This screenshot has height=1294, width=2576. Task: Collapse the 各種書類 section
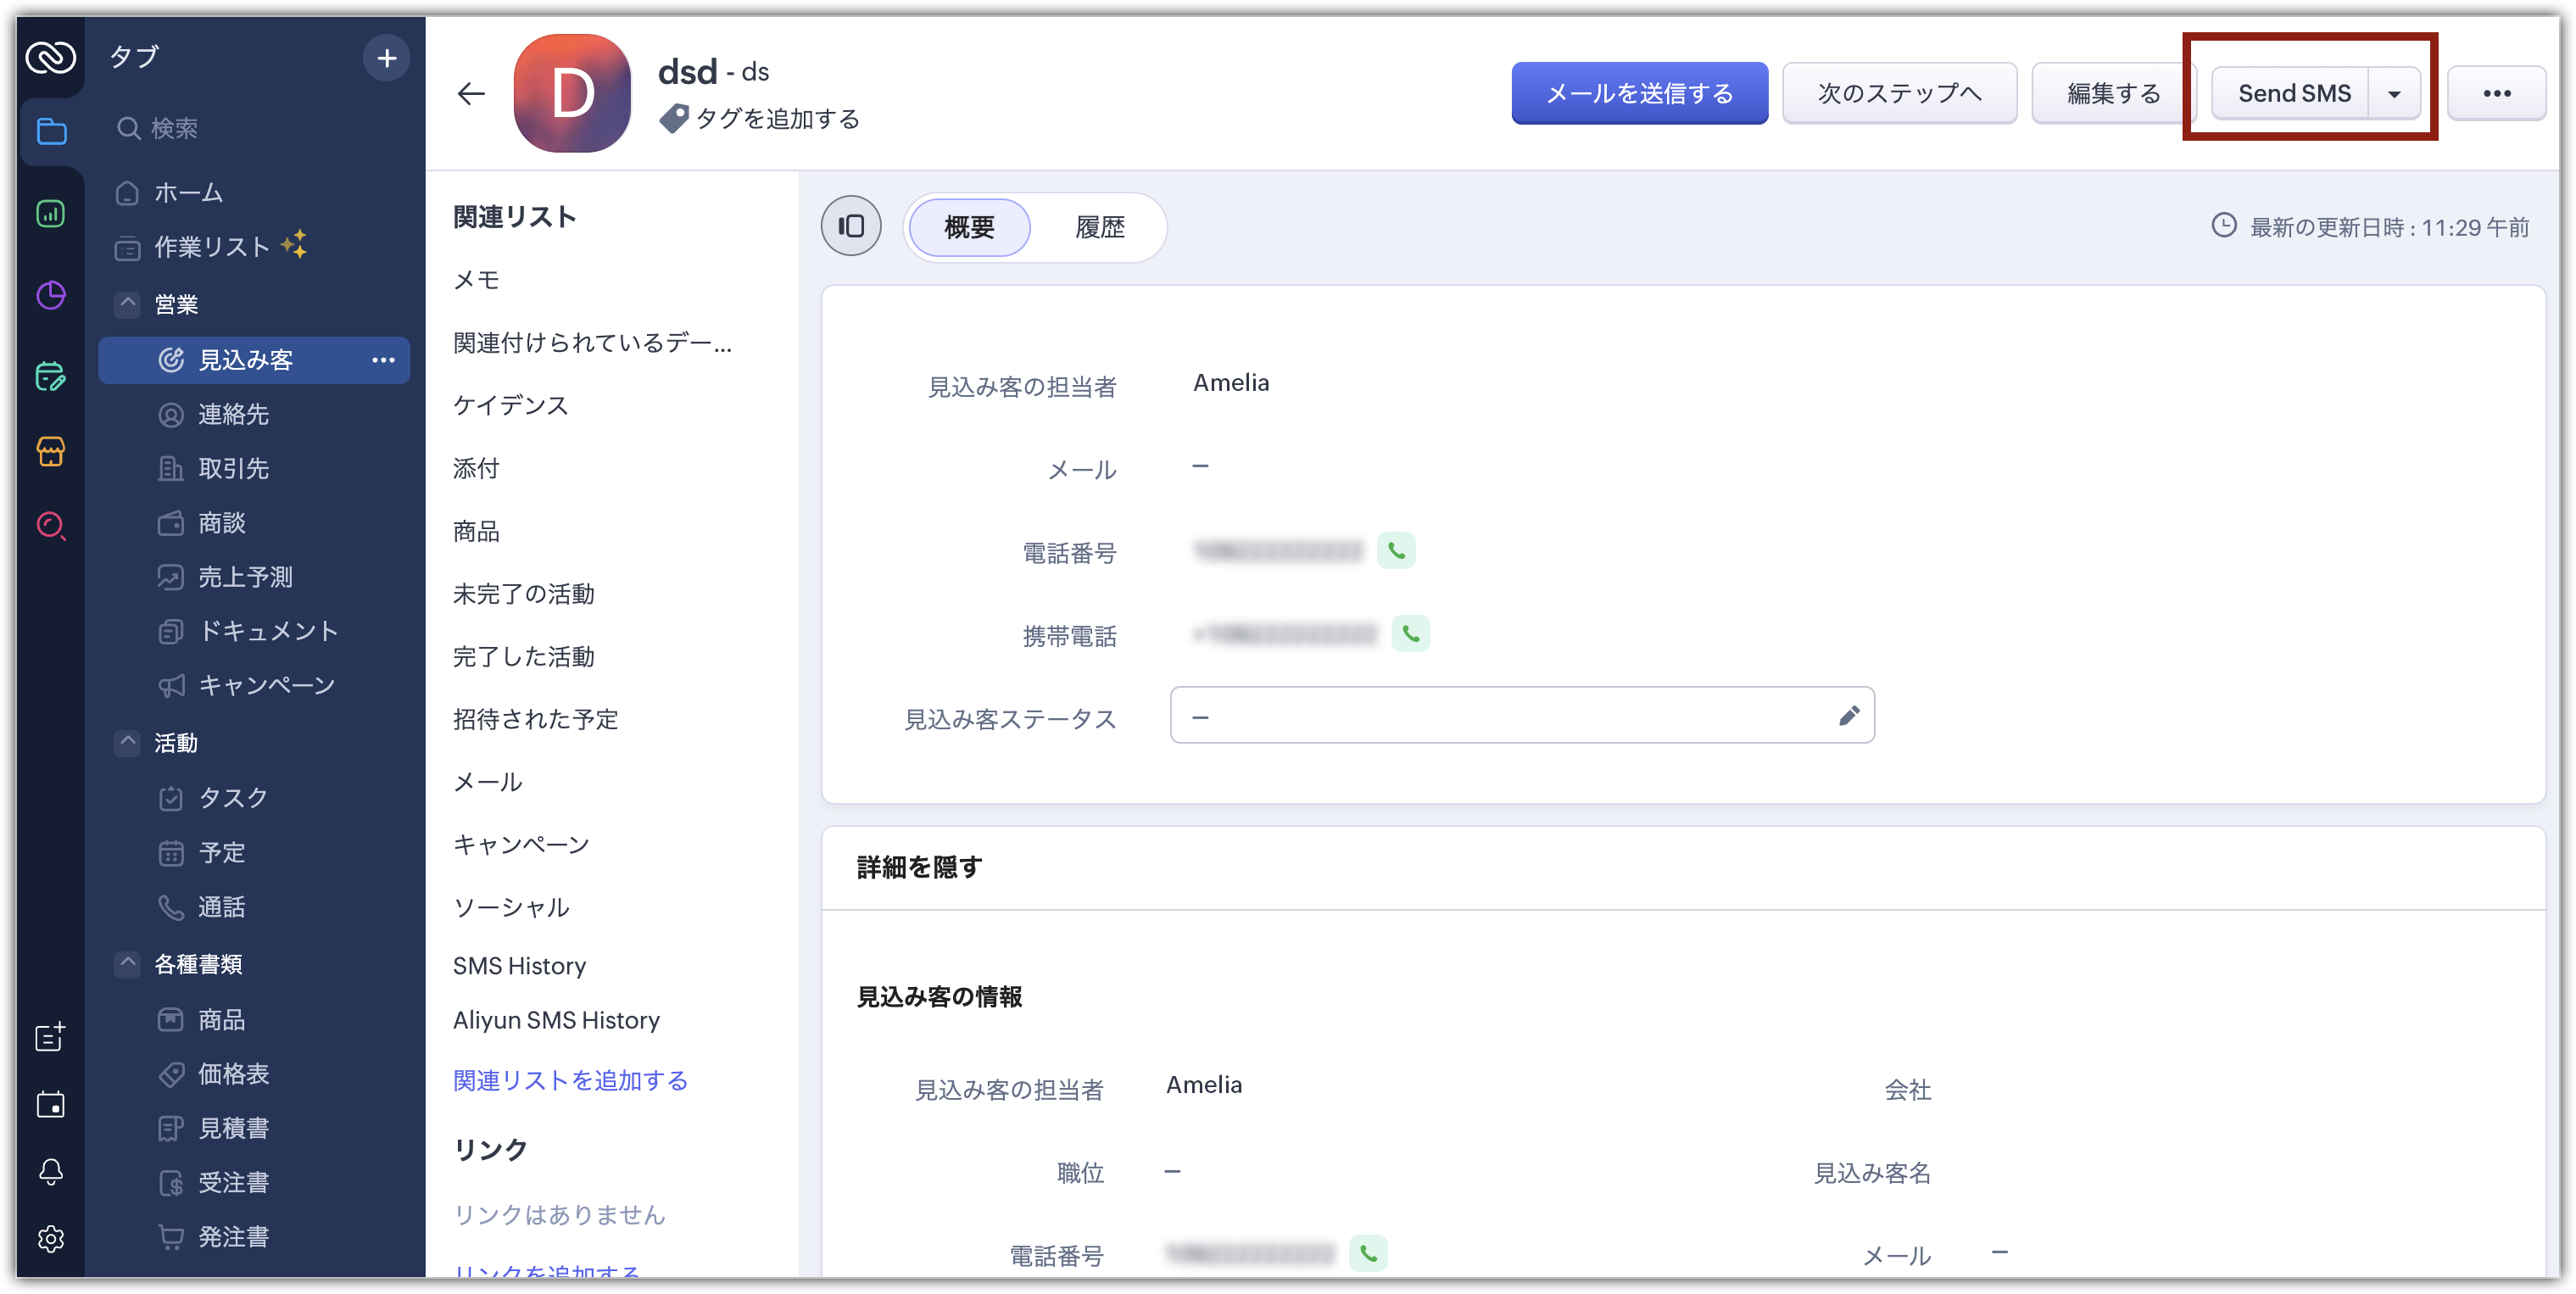(x=127, y=963)
